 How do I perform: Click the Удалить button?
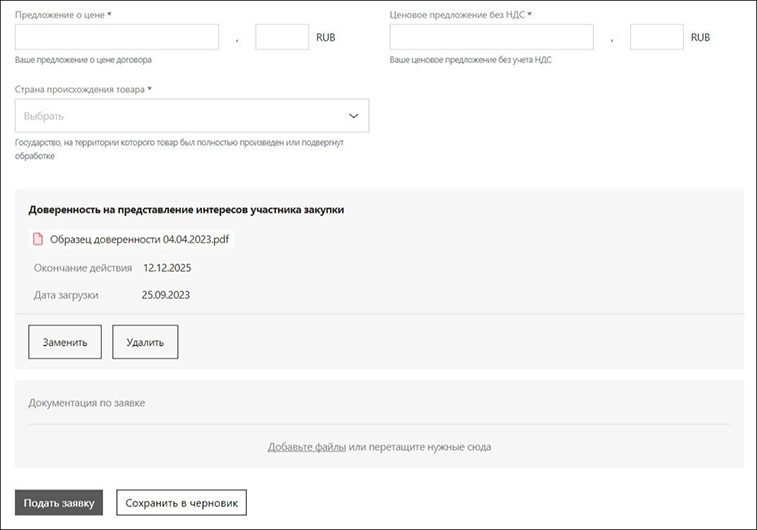145,342
